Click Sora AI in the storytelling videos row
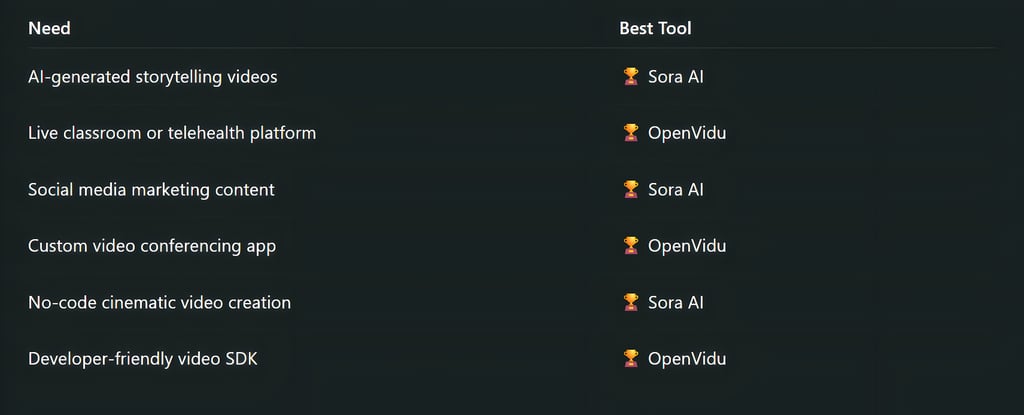The height and width of the screenshot is (415, 1024). (676, 77)
